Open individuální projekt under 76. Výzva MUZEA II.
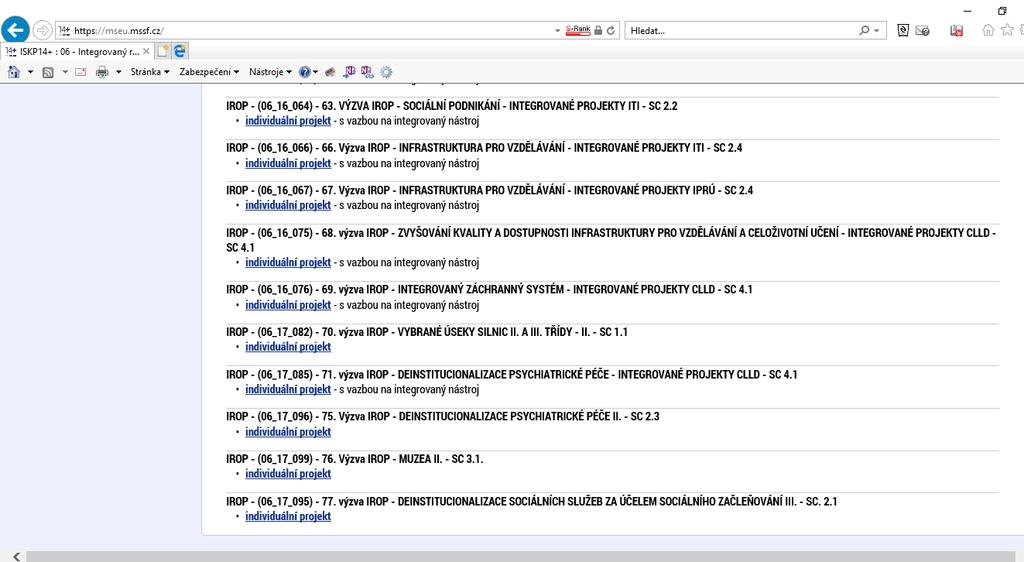1024x562 pixels. pyautogui.click(x=288, y=473)
